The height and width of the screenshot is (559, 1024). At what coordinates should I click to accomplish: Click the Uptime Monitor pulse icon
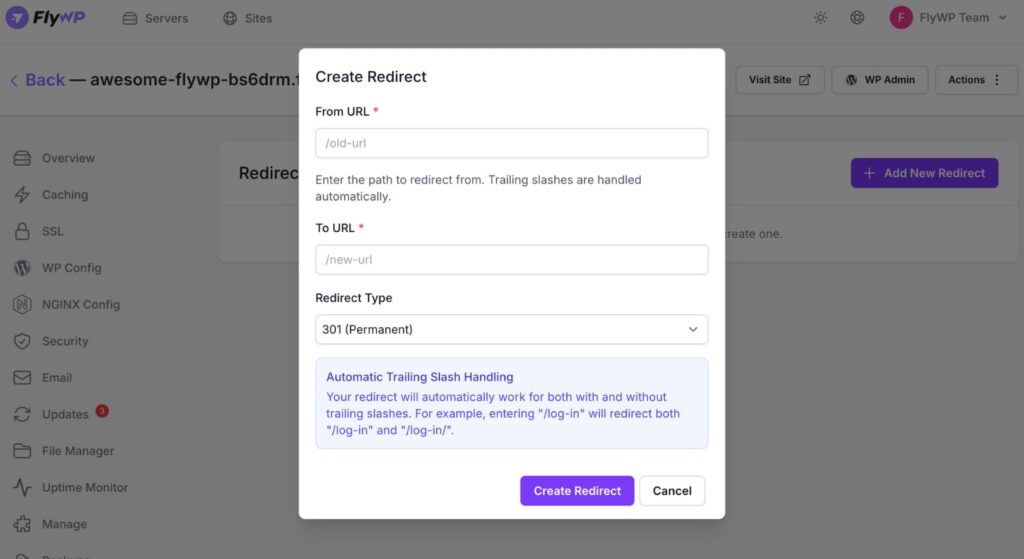tap(22, 487)
